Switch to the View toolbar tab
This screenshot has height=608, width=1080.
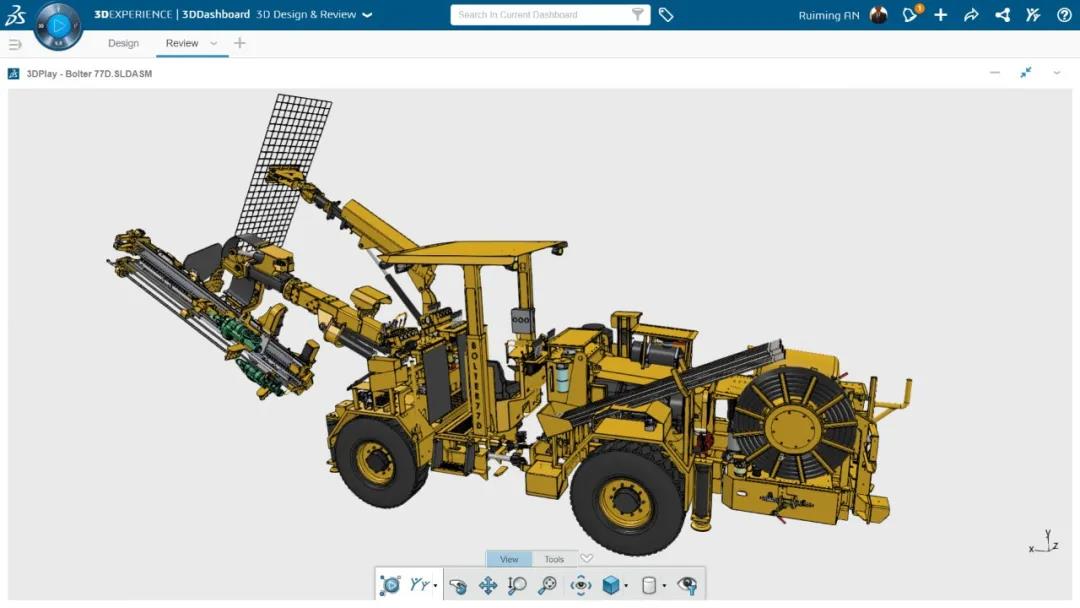tap(509, 559)
